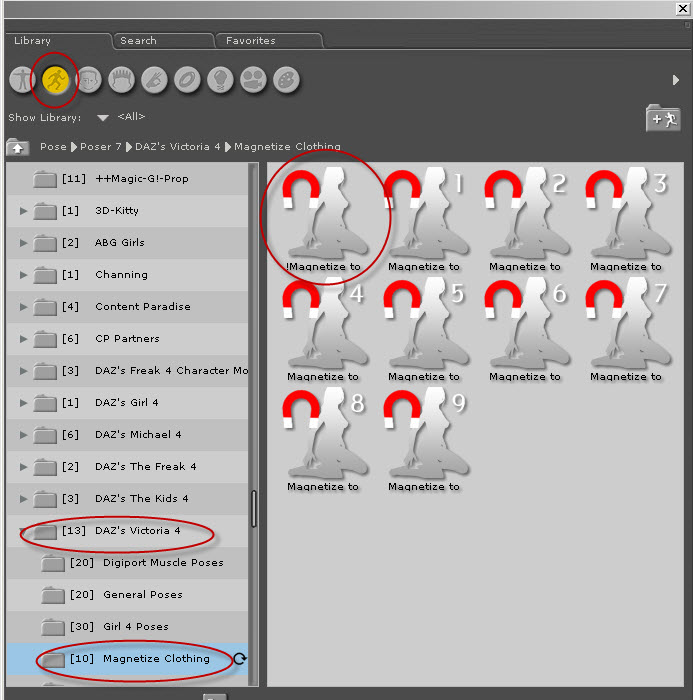Open the Show Library dropdown

pyautogui.click(x=103, y=118)
